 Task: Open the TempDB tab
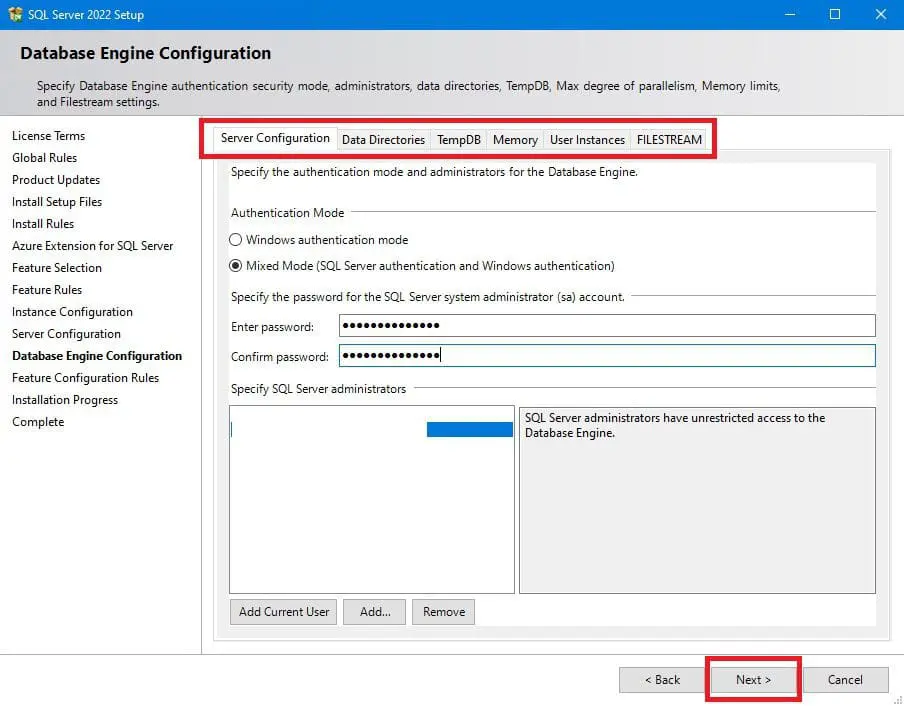[x=458, y=139]
